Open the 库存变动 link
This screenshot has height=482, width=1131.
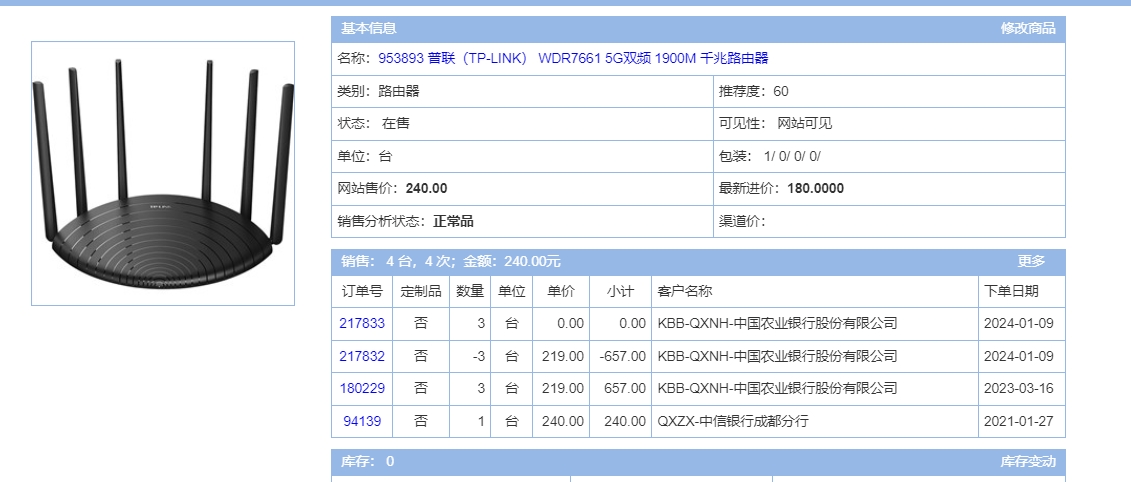(1027, 462)
